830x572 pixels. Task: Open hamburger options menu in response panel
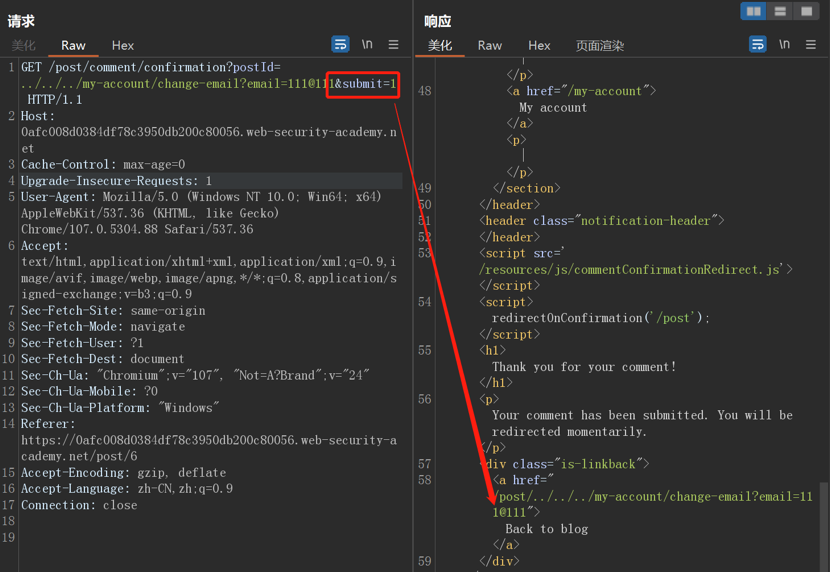(x=810, y=44)
